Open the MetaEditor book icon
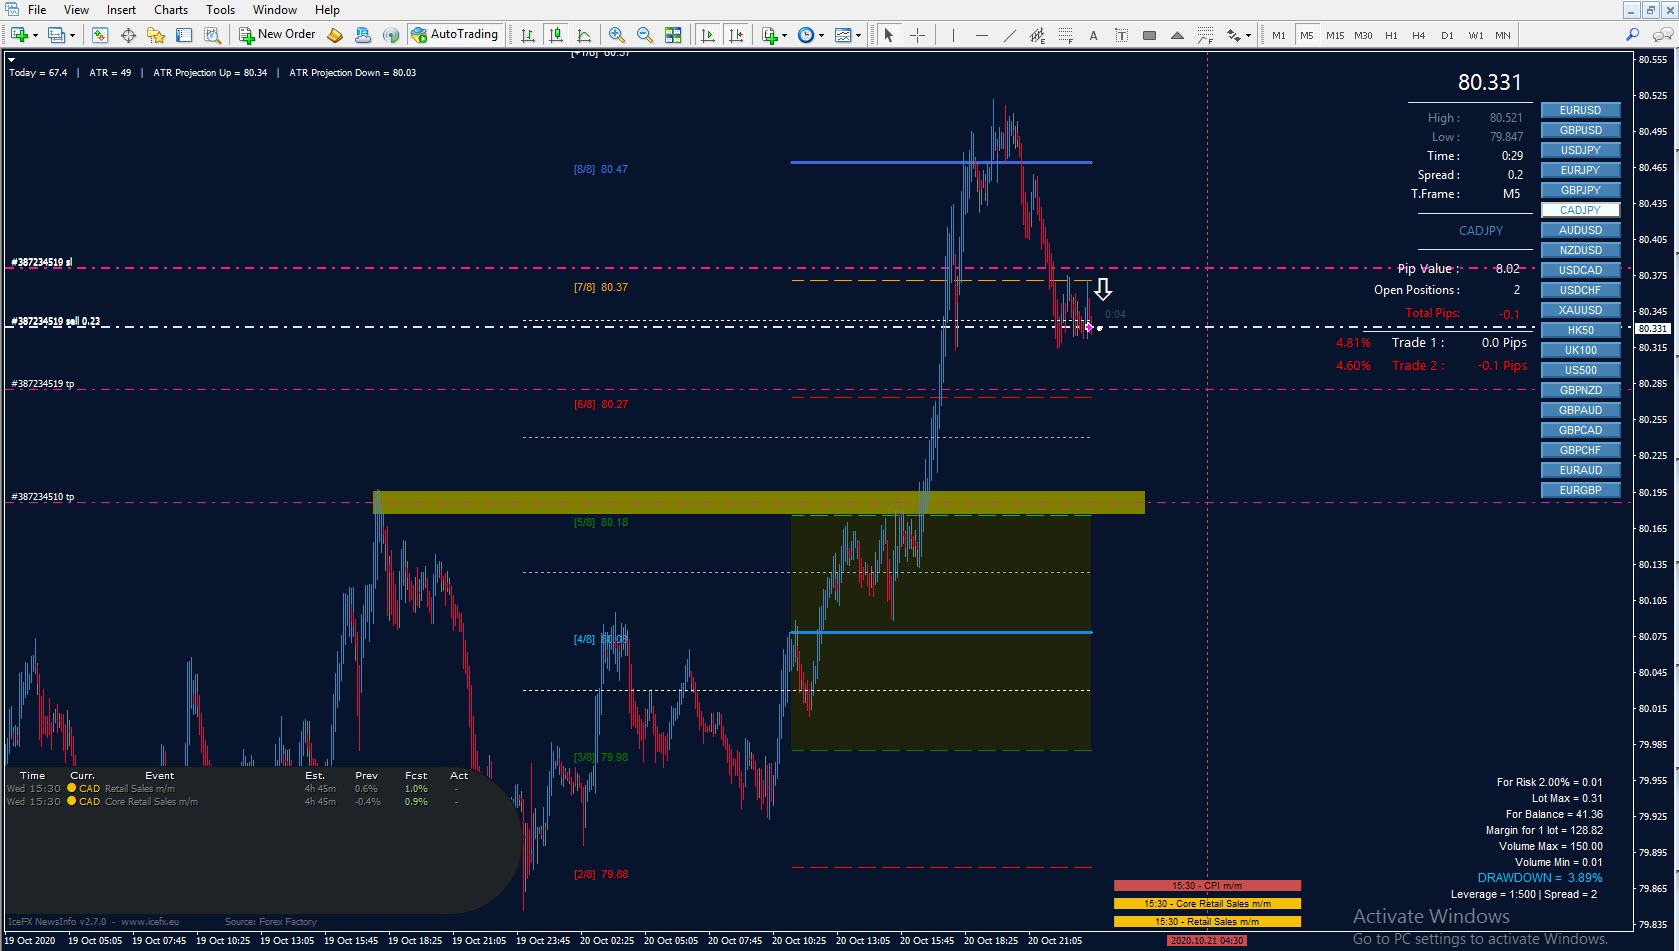Viewport: 1679px width, 951px height. tap(335, 35)
